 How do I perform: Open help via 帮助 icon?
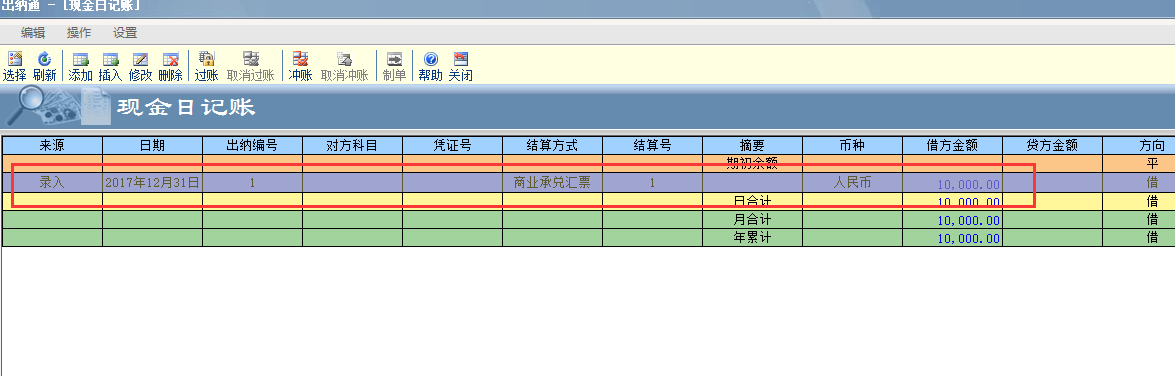coord(430,66)
